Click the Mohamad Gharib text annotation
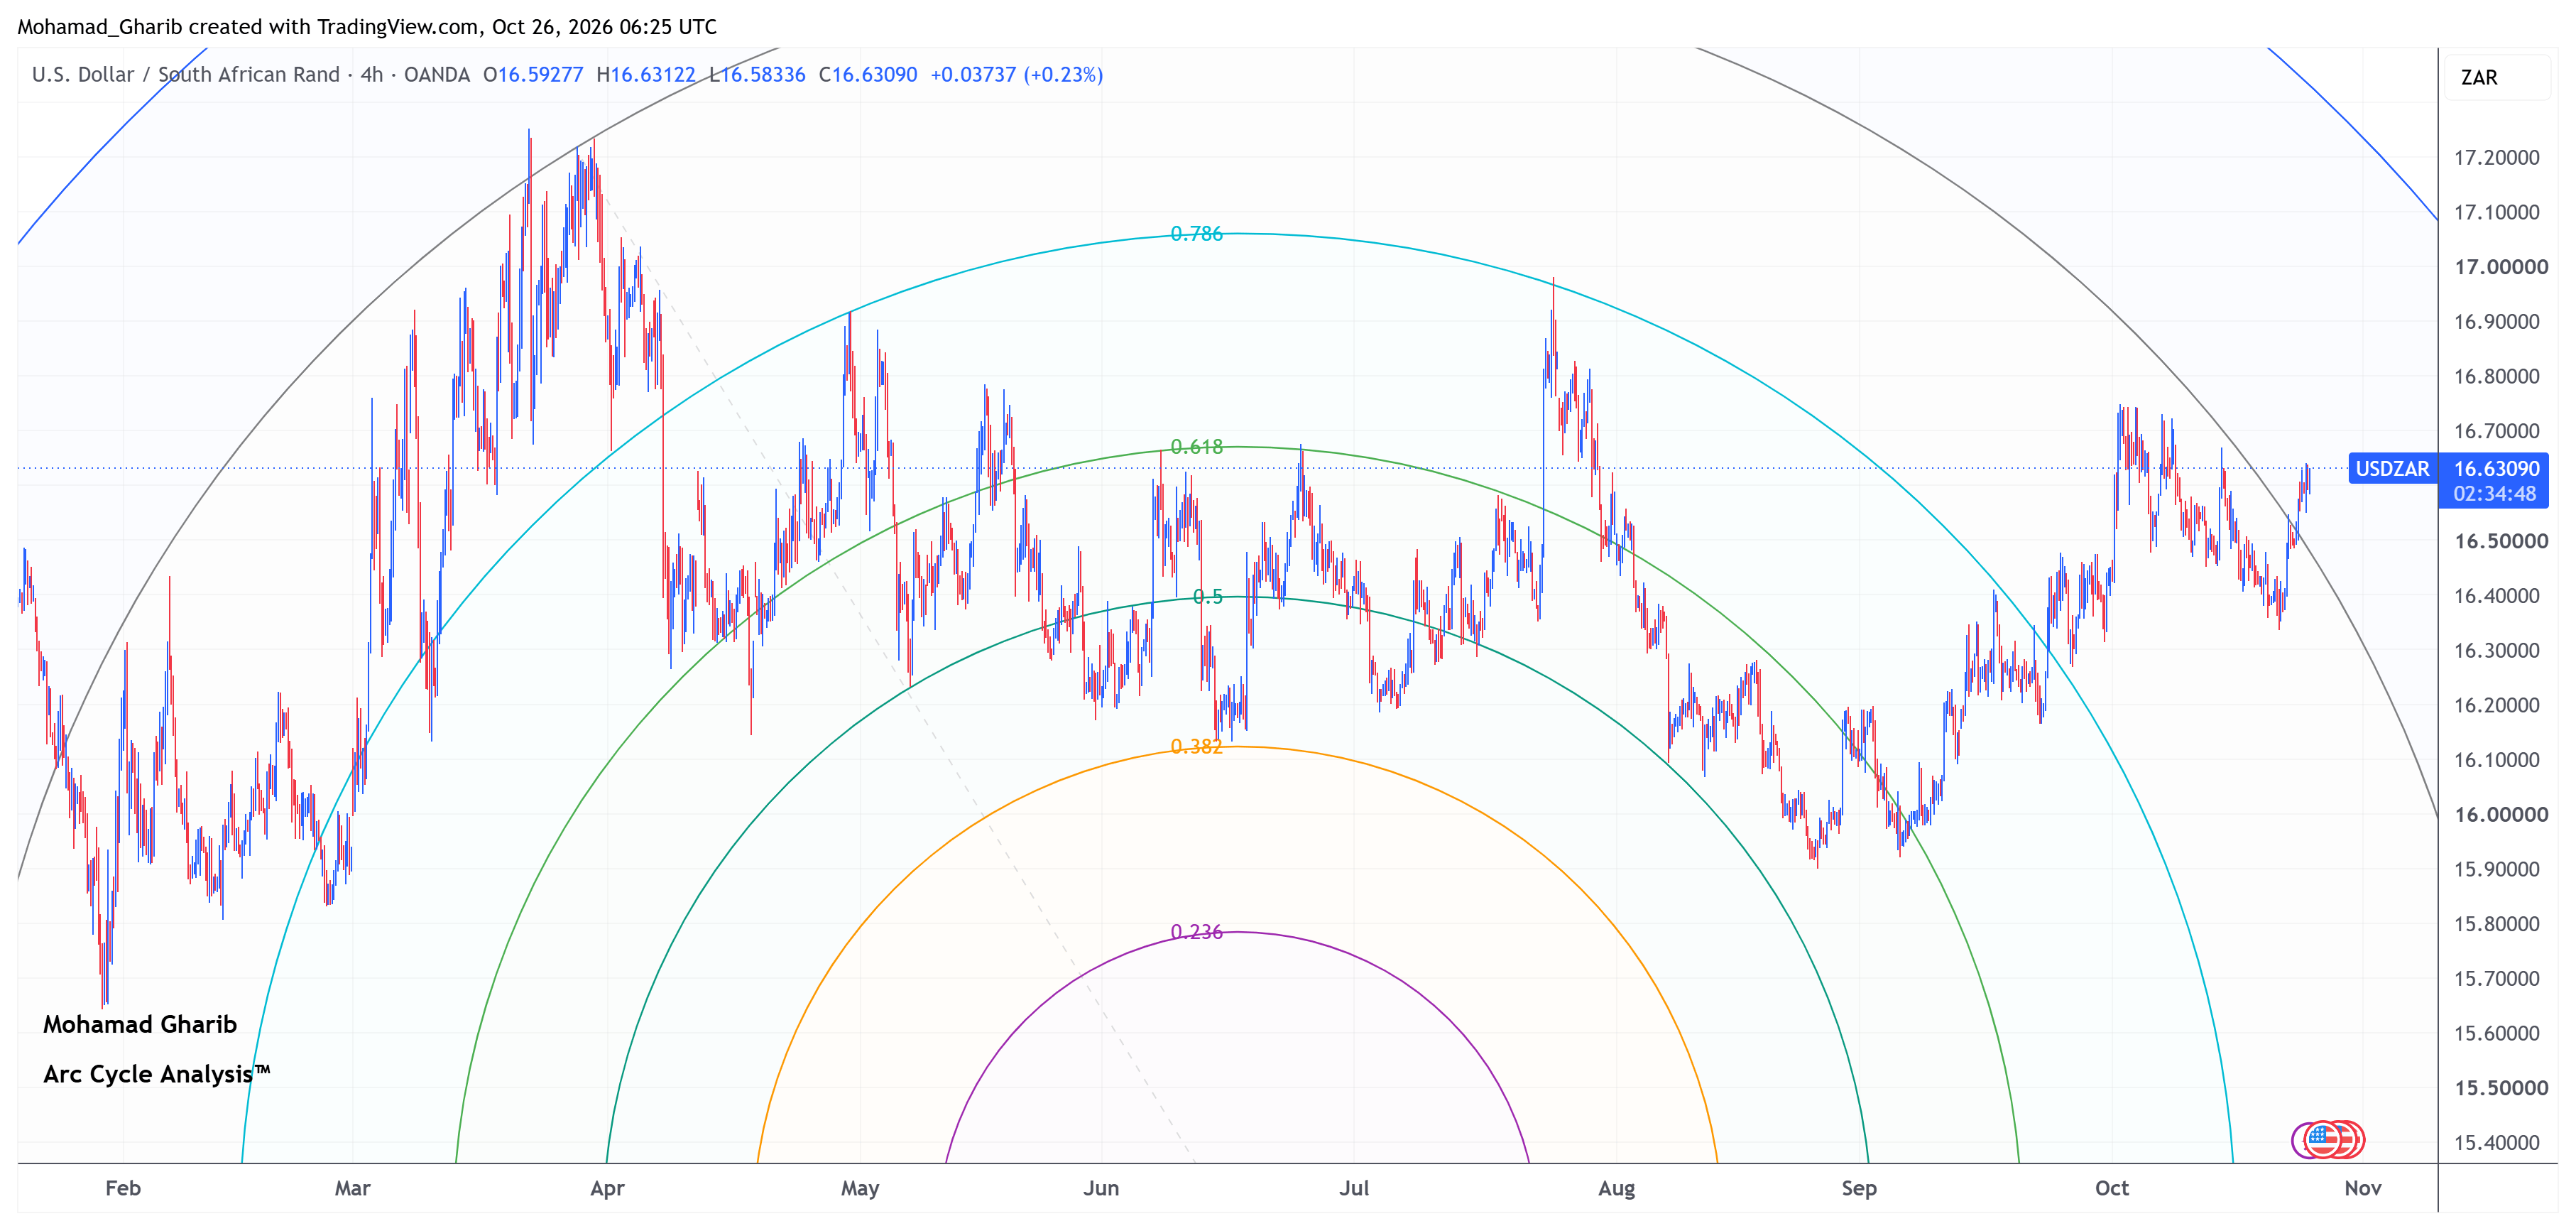This screenshot has height=1221, width=2576. (140, 1025)
